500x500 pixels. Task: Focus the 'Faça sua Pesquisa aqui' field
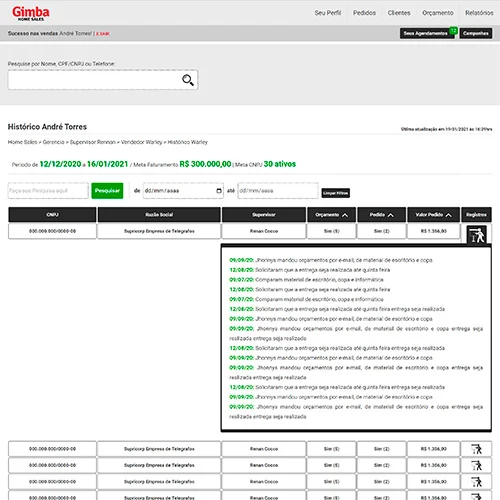coord(48,191)
